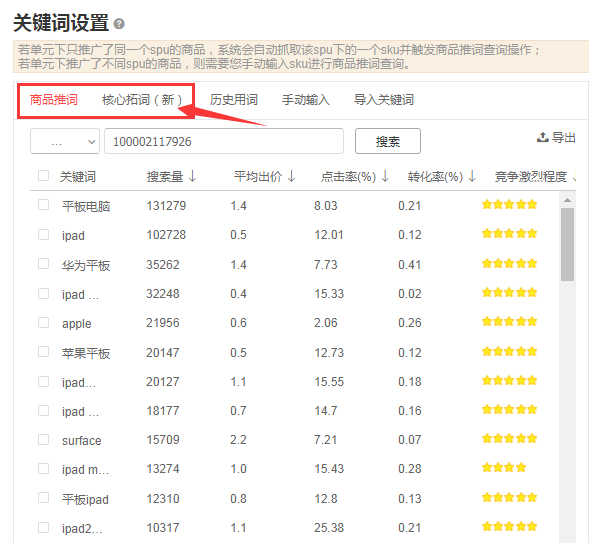Click star rating for 平板电脑 row
The height and width of the screenshot is (543, 589).
point(509,205)
